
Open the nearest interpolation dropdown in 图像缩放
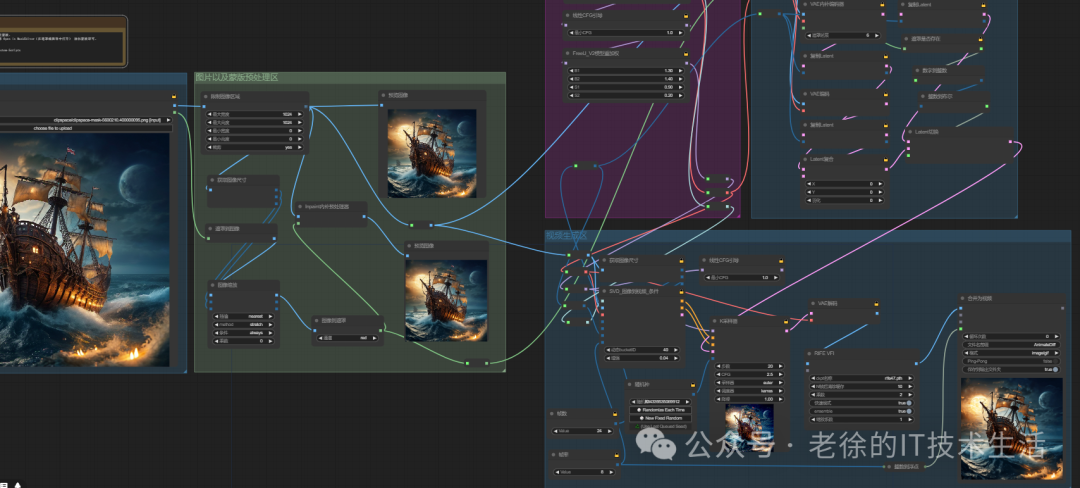tap(244, 316)
